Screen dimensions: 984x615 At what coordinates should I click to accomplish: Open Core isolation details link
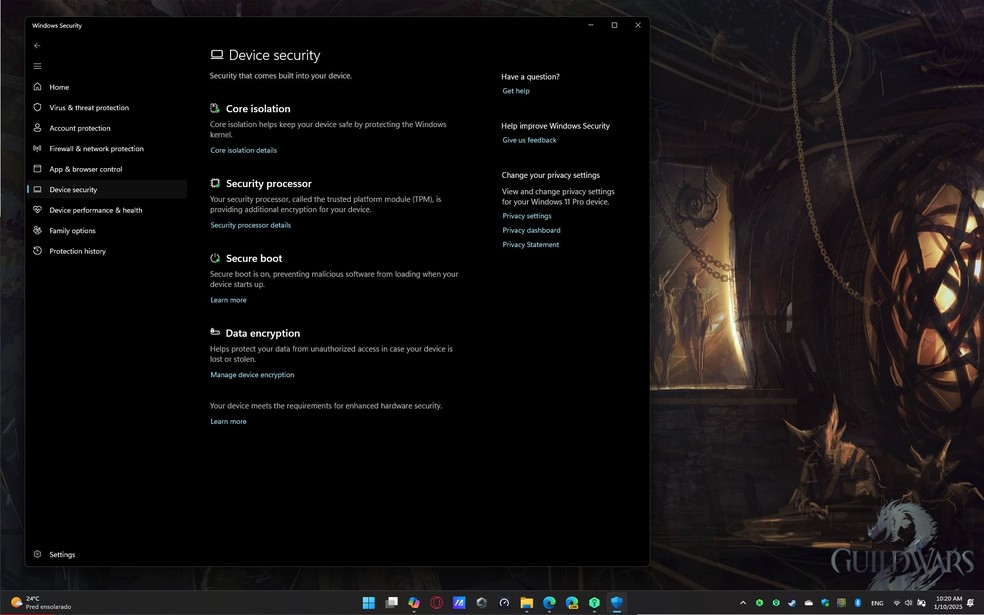coord(243,150)
